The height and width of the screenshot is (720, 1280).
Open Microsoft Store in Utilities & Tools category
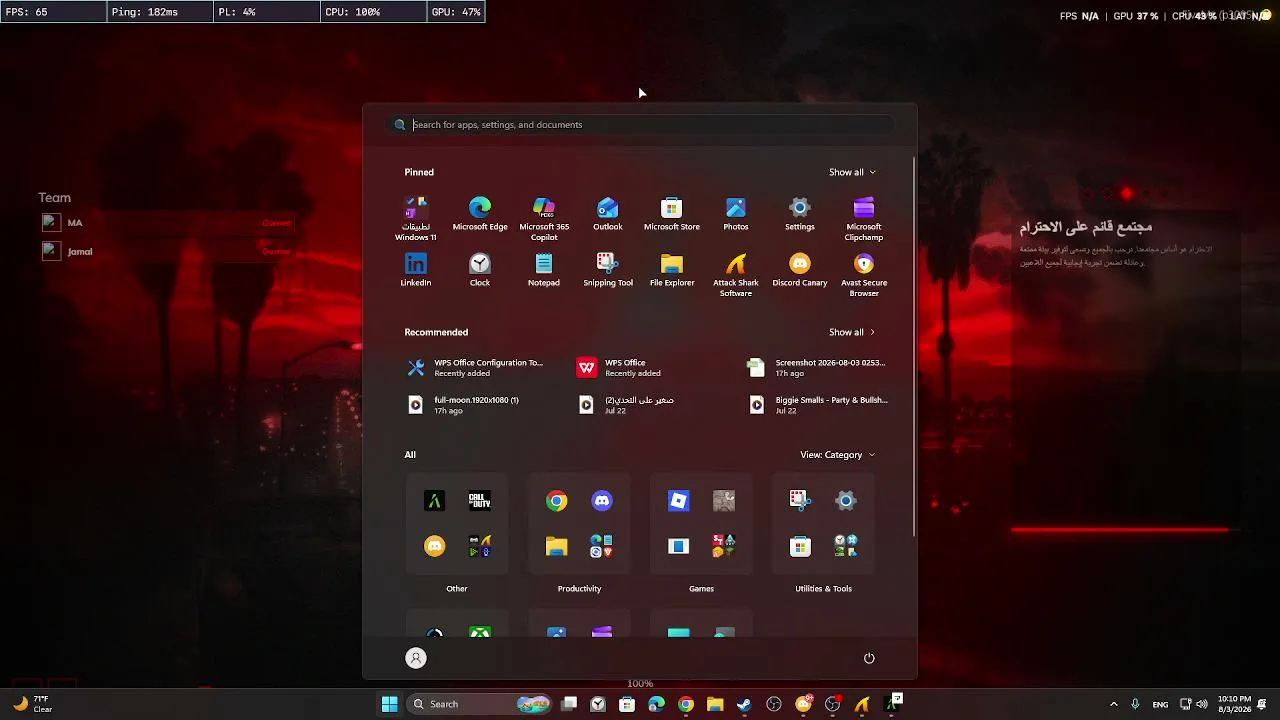(801, 546)
